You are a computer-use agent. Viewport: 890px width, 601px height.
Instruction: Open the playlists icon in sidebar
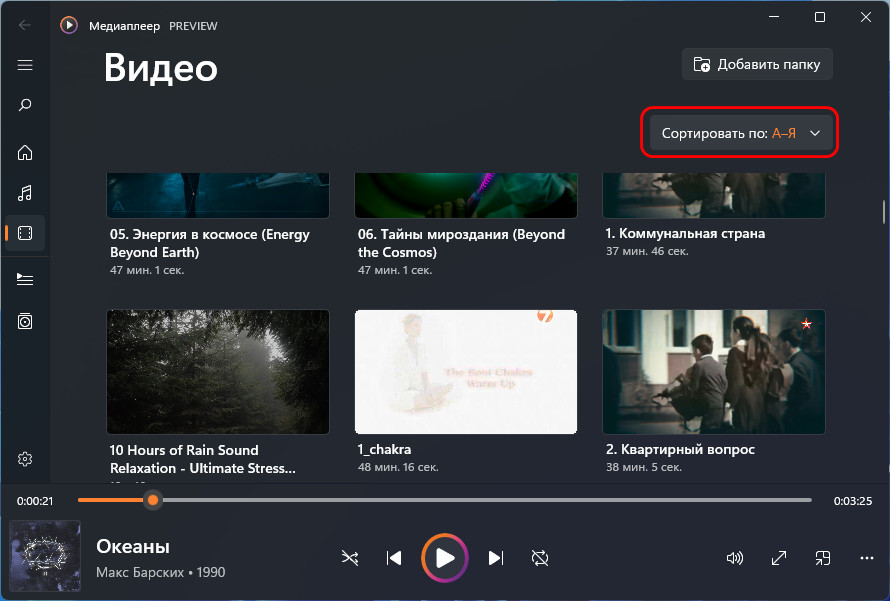coord(24,321)
